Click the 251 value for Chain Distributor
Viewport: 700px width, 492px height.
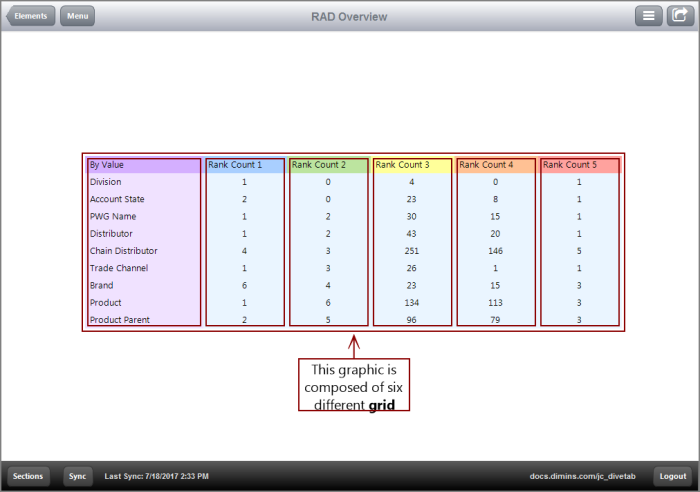click(411, 251)
